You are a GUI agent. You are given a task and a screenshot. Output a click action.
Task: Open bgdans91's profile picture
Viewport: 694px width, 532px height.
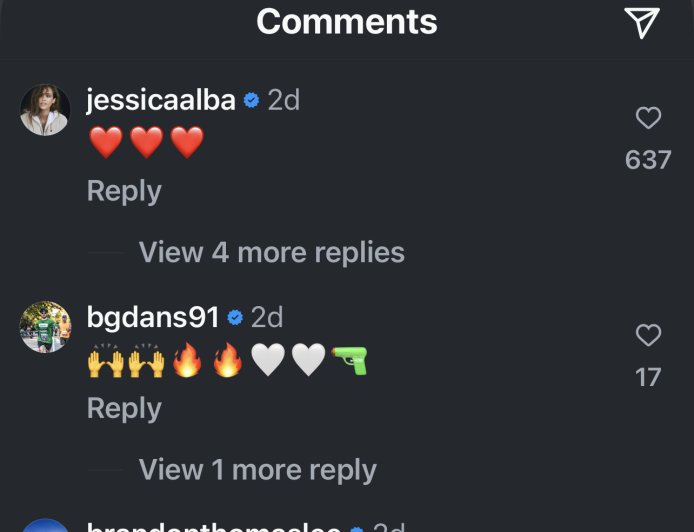[45, 327]
